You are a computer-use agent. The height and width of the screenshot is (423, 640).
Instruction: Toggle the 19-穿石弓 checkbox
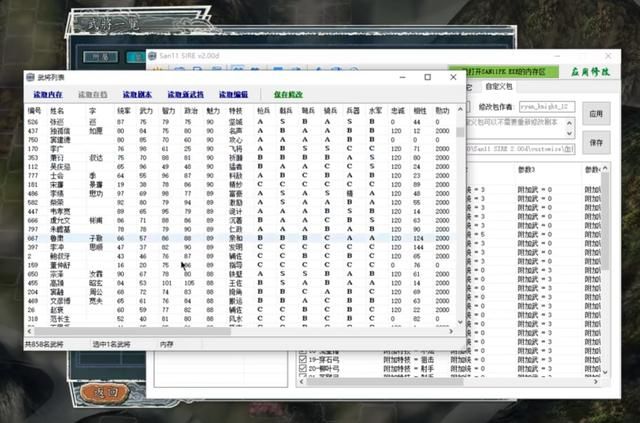click(303, 360)
